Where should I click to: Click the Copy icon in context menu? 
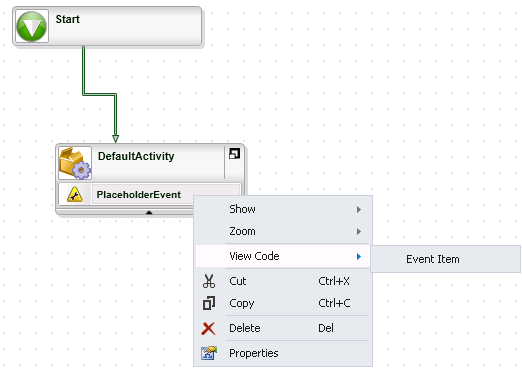point(209,303)
